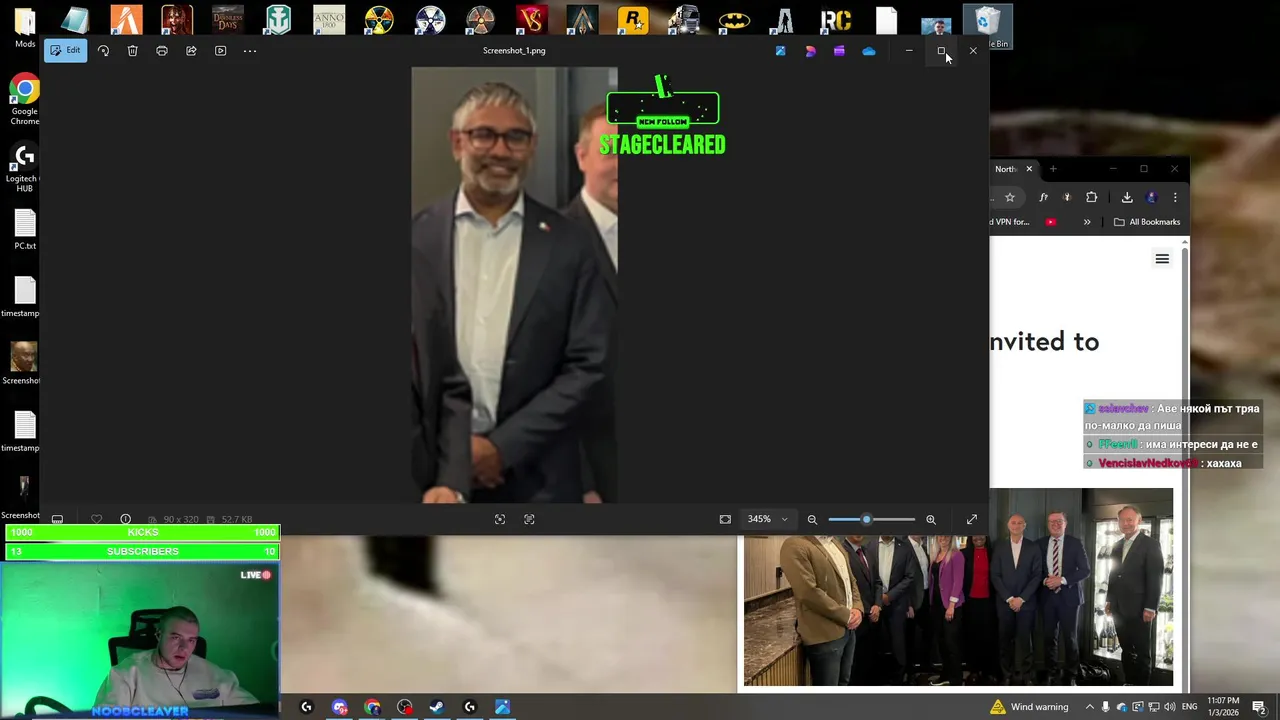The height and width of the screenshot is (720, 1280).
Task: Open Chrome downloads icon
Action: (x=1127, y=197)
